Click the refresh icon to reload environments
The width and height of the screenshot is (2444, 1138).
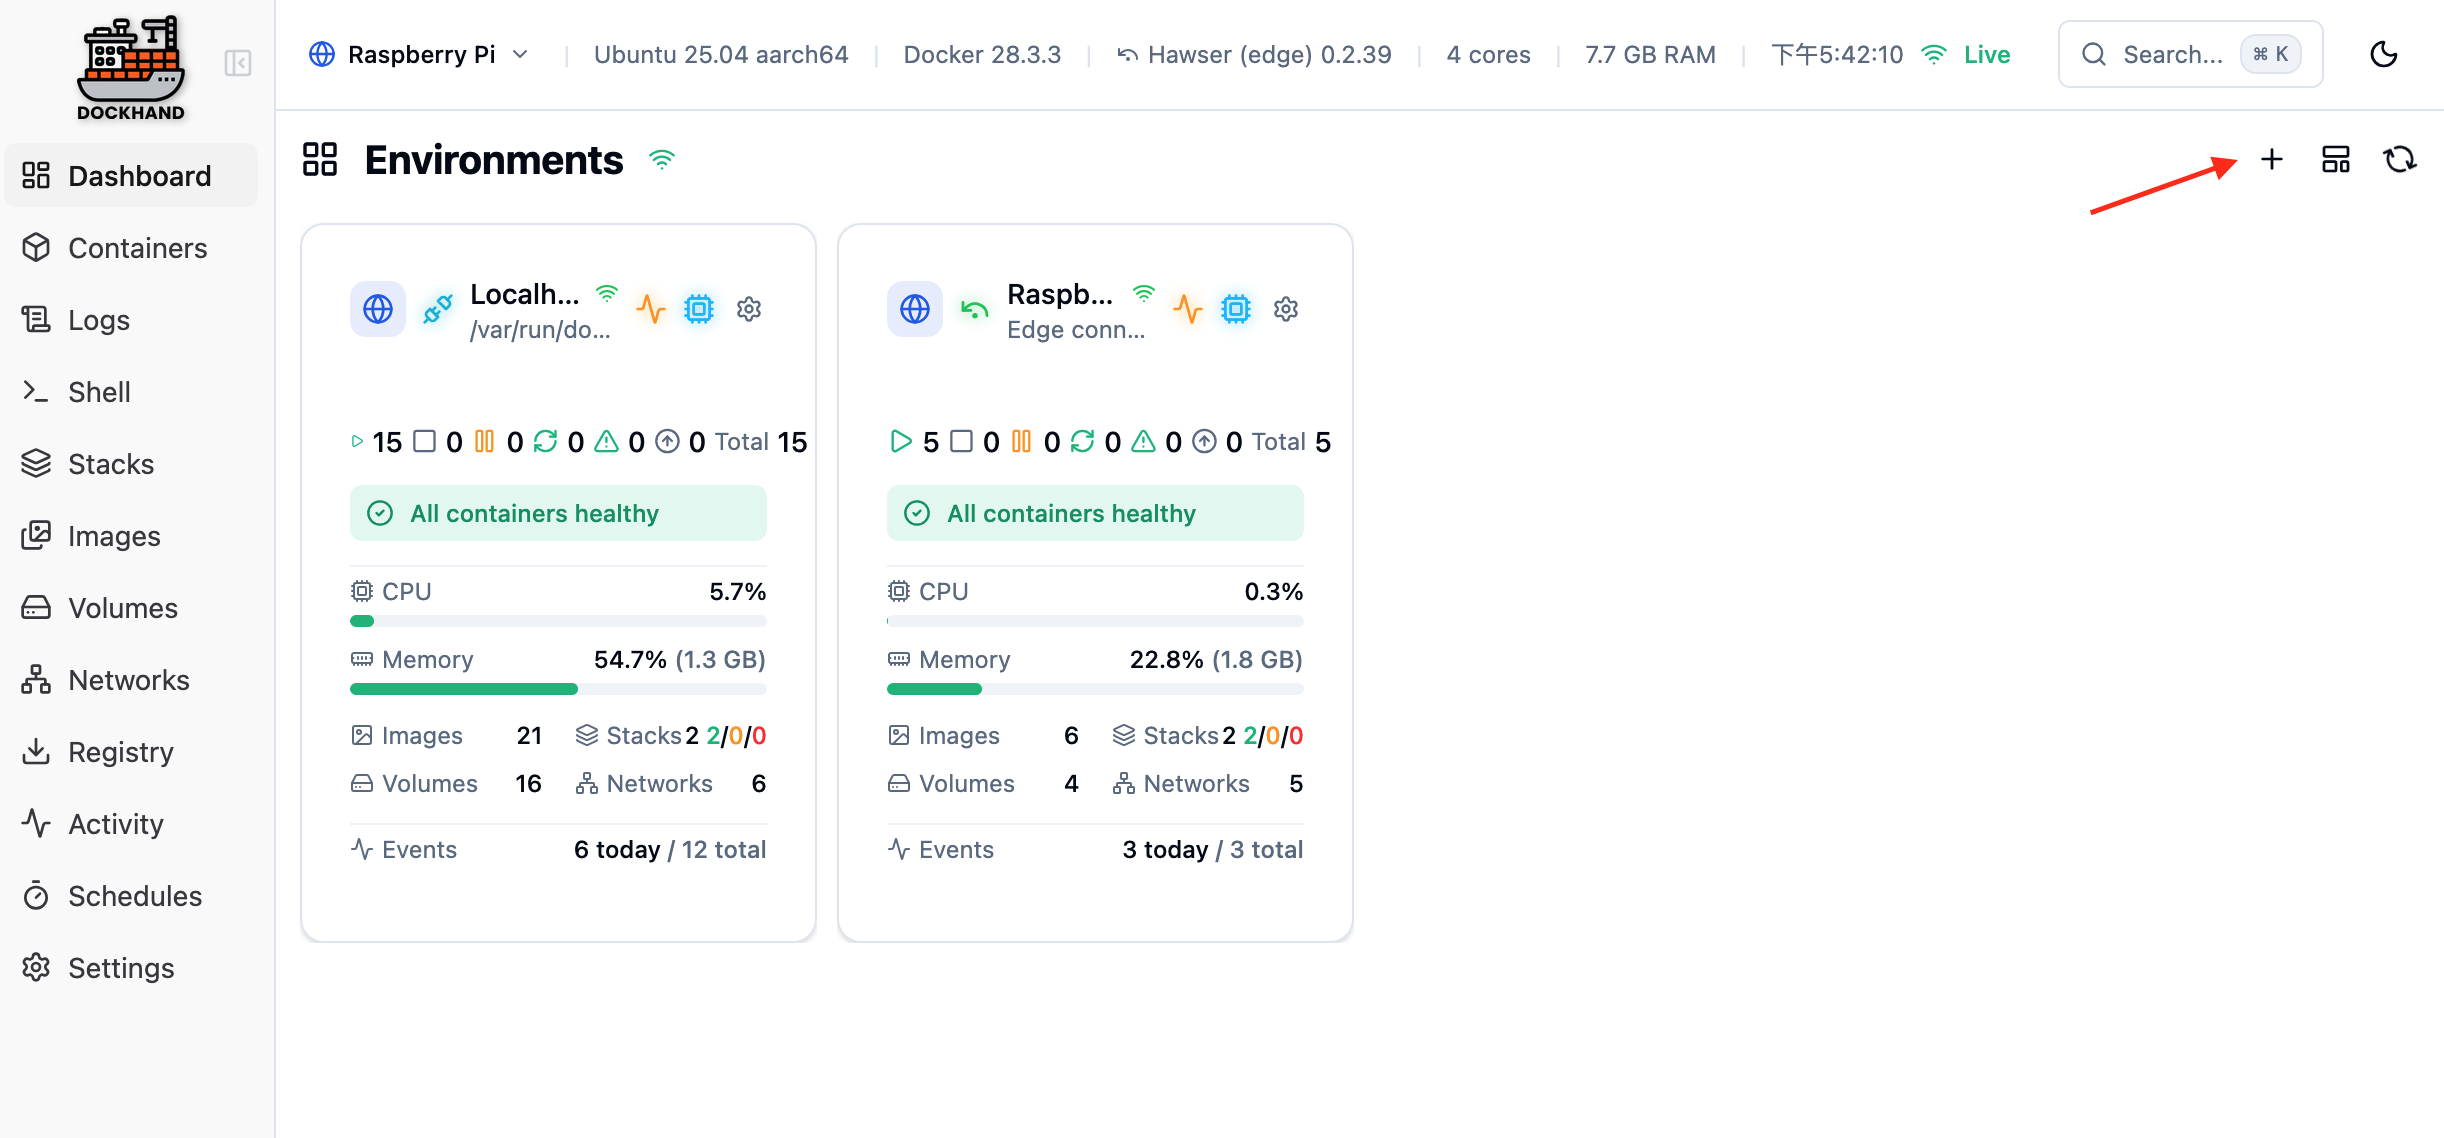coord(2401,159)
